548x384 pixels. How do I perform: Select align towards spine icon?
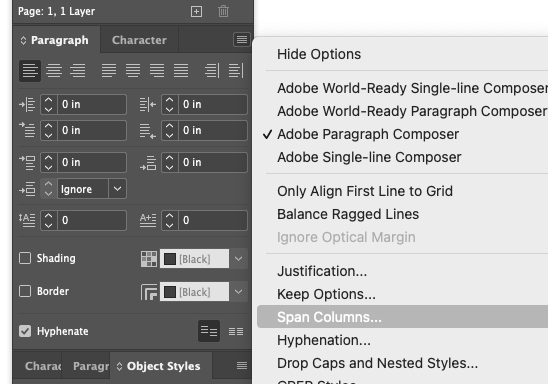pyautogui.click(x=212, y=71)
